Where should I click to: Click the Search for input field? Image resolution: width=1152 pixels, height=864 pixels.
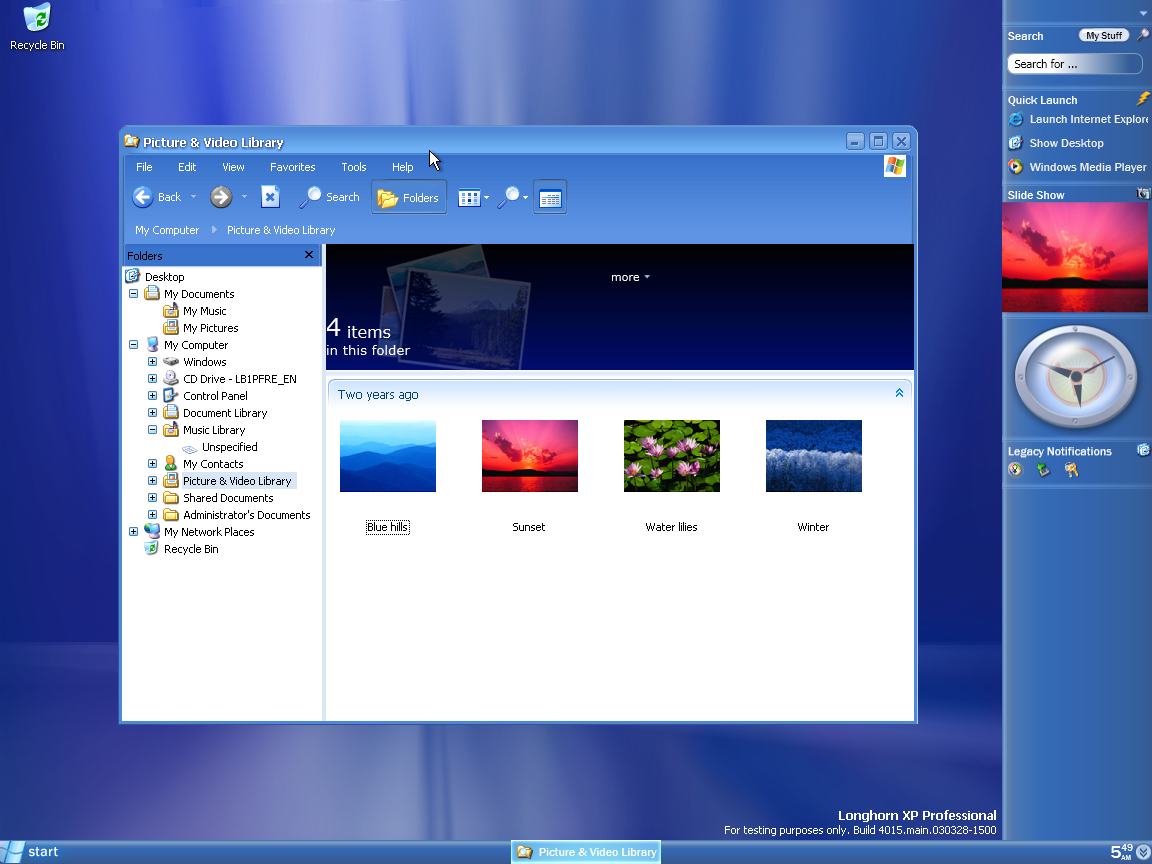coord(1074,64)
